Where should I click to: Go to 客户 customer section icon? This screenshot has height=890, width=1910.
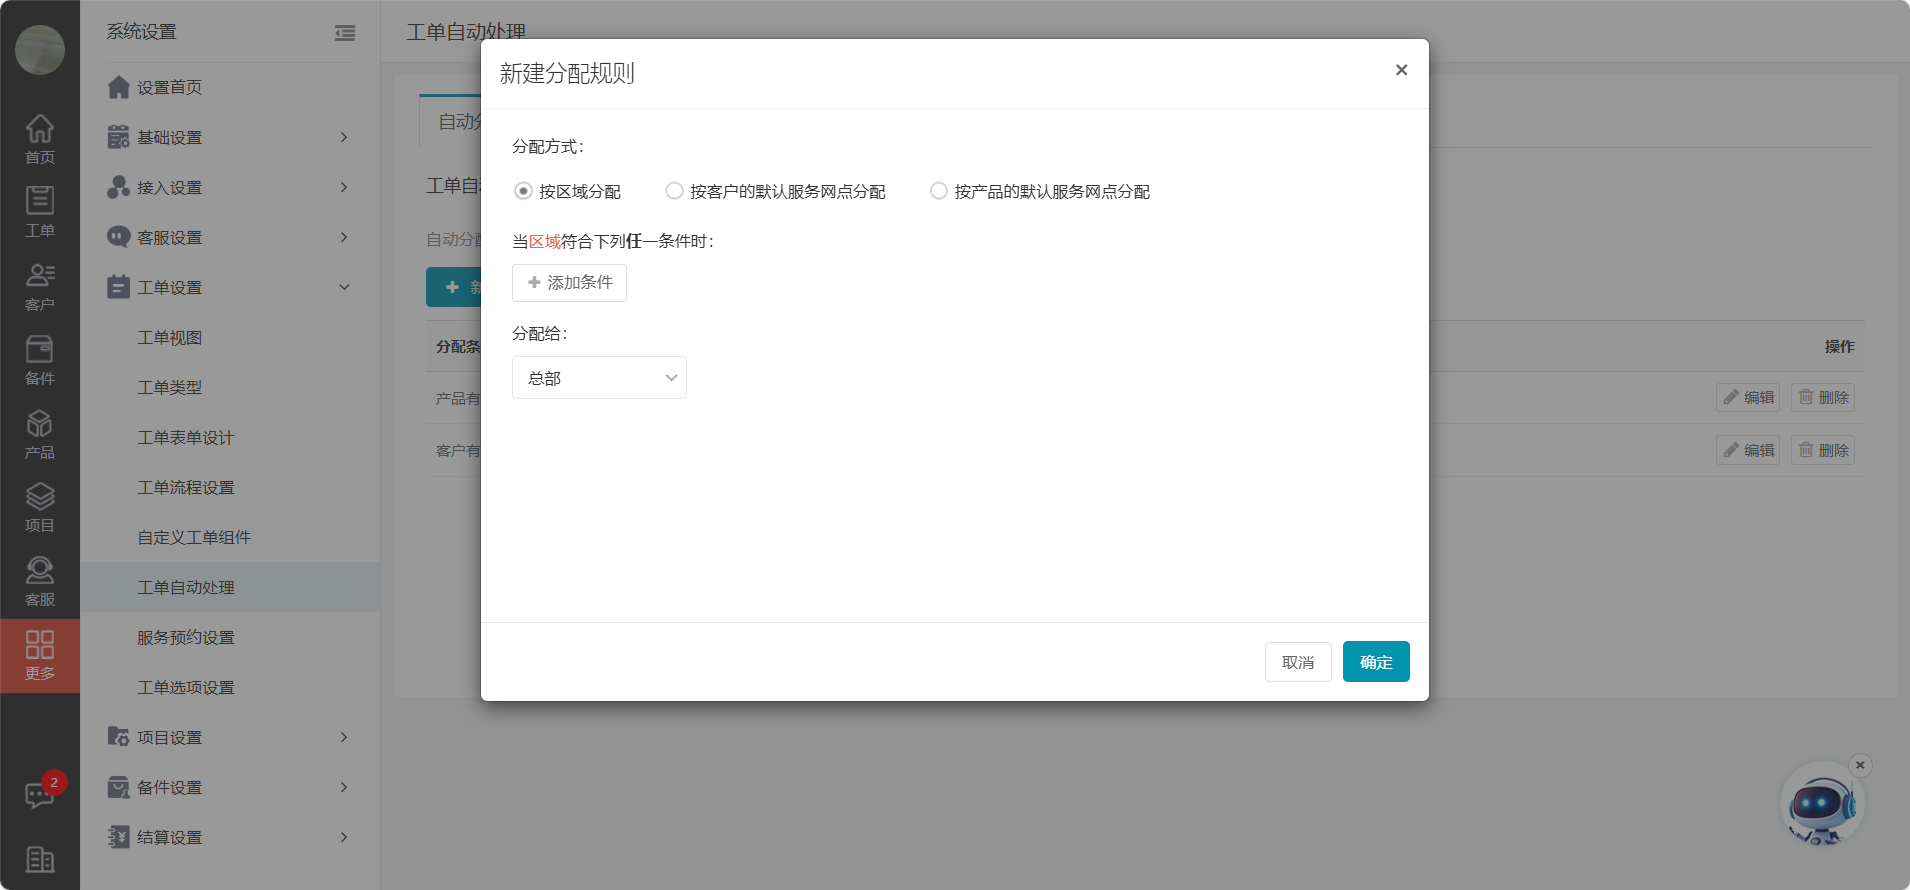click(40, 286)
